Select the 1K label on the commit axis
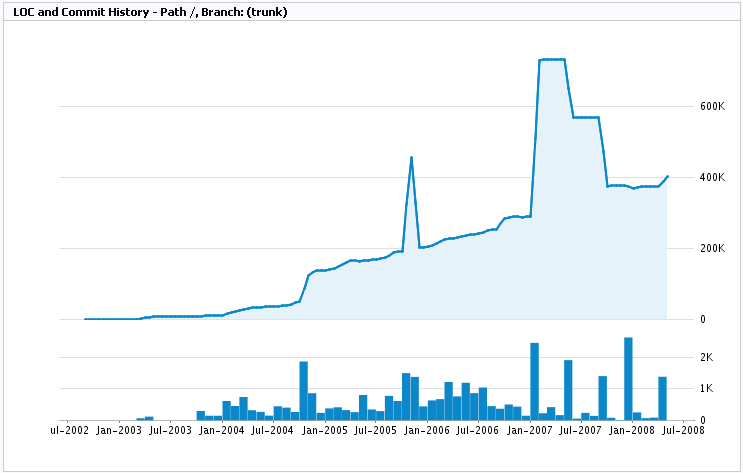Viewport: 743px width, 473px height. [x=705, y=388]
